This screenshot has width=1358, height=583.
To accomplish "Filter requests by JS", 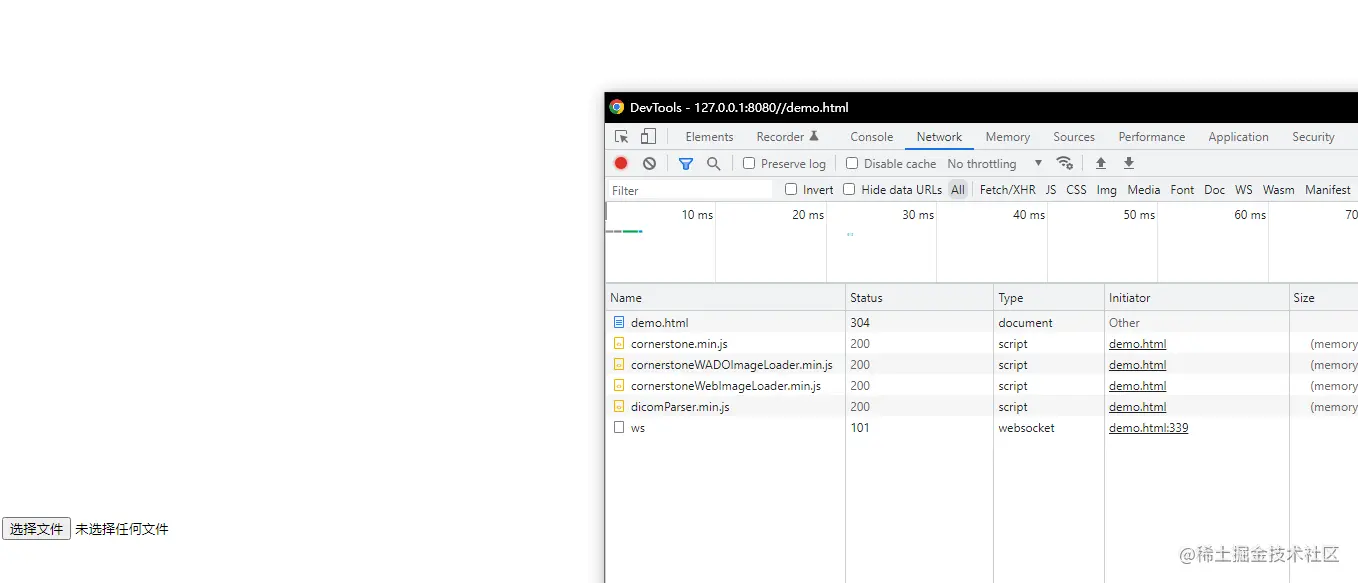I will pyautogui.click(x=1051, y=189).
